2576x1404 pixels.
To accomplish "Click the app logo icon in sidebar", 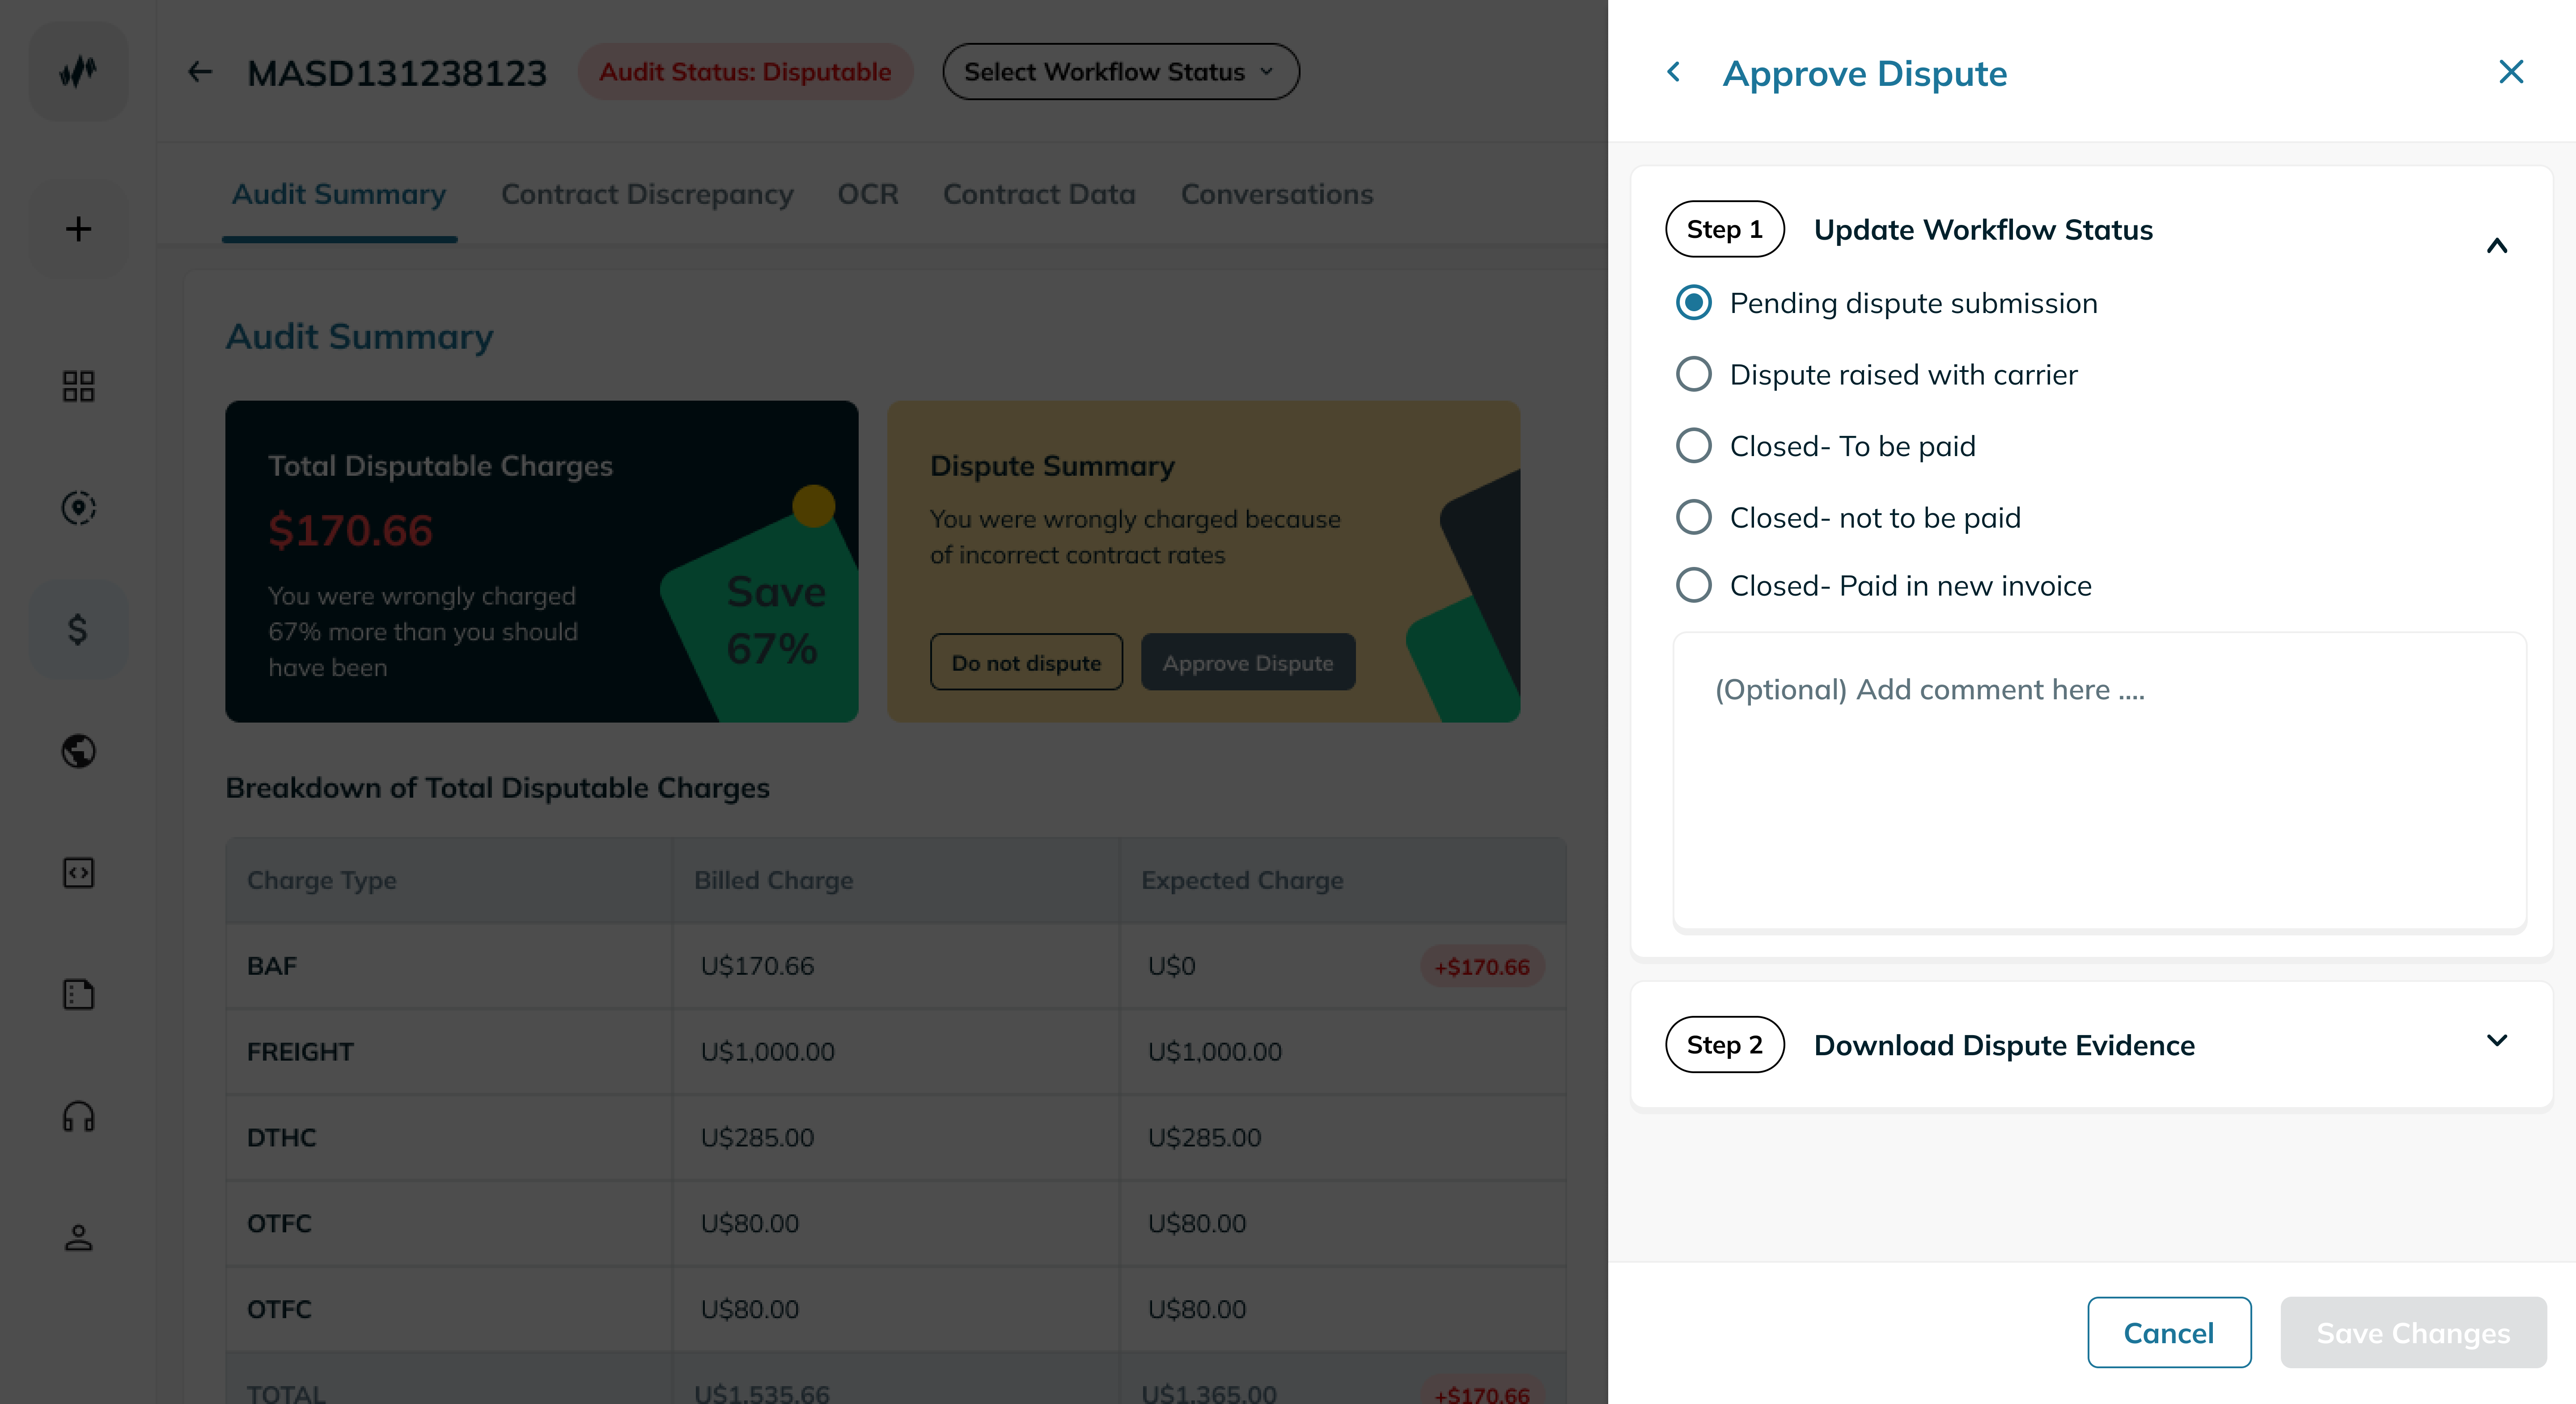I will tap(78, 72).
